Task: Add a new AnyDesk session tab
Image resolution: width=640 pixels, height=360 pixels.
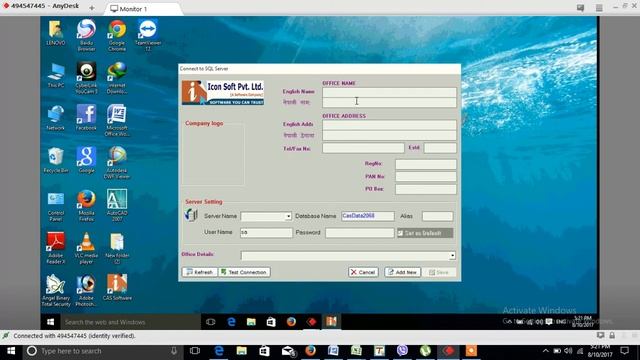Action: point(91,8)
